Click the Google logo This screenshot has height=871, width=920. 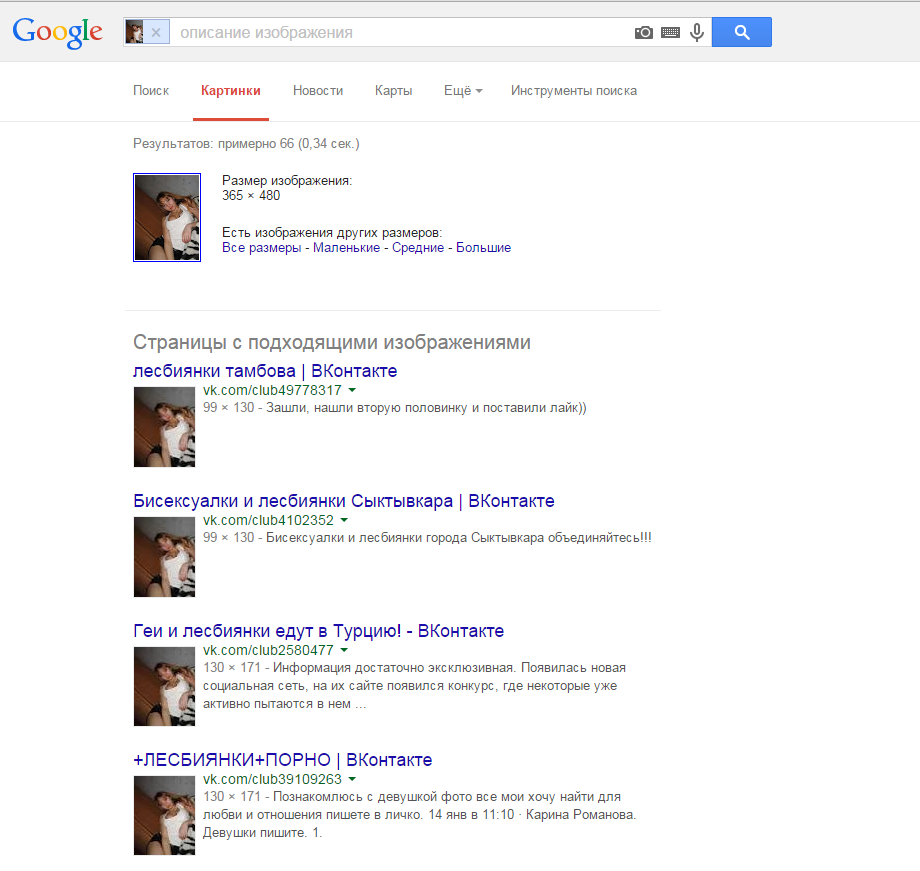[58, 33]
